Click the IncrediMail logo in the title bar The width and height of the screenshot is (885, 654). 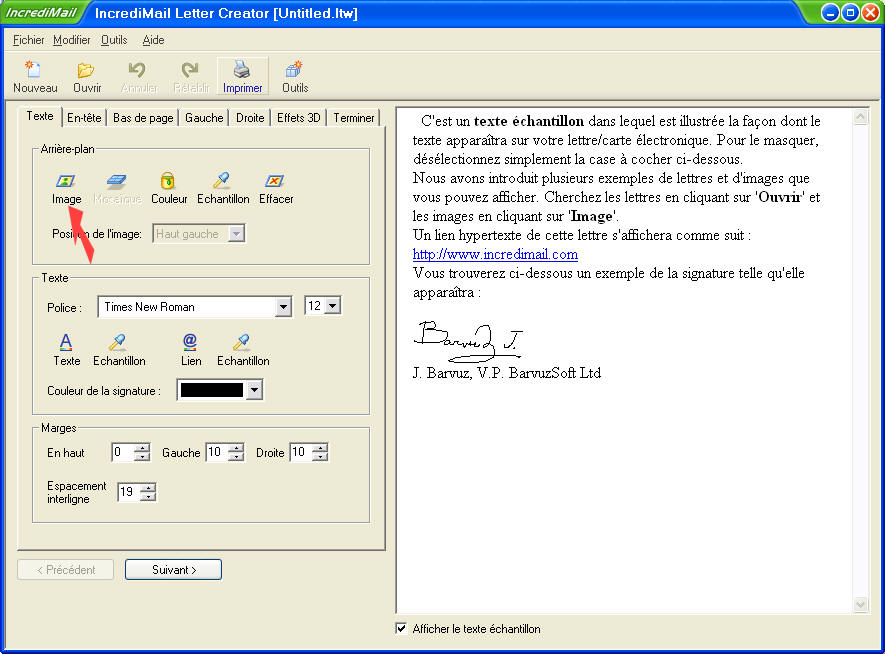[41, 13]
